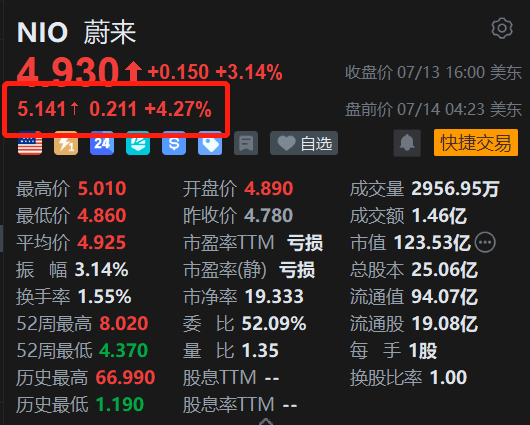Click 每手 value 1股
Screen dimensions: 530x425
click(423, 350)
